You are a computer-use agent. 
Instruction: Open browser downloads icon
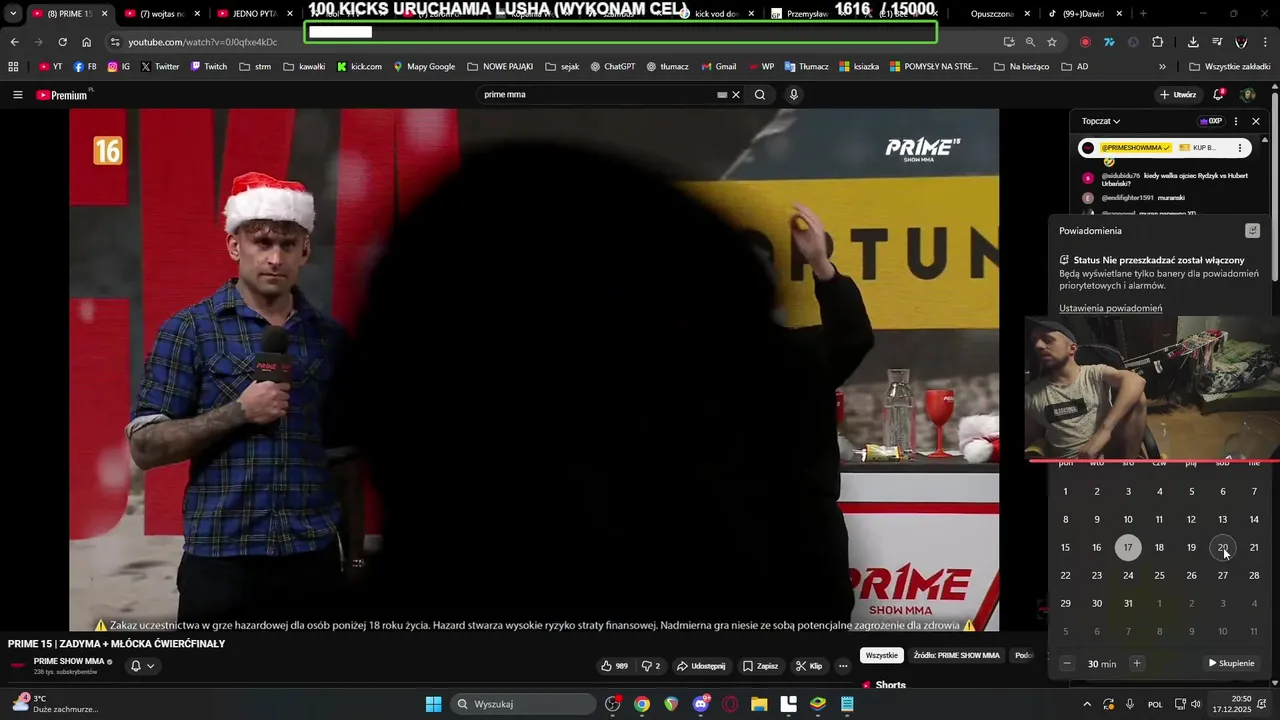tap(1193, 42)
